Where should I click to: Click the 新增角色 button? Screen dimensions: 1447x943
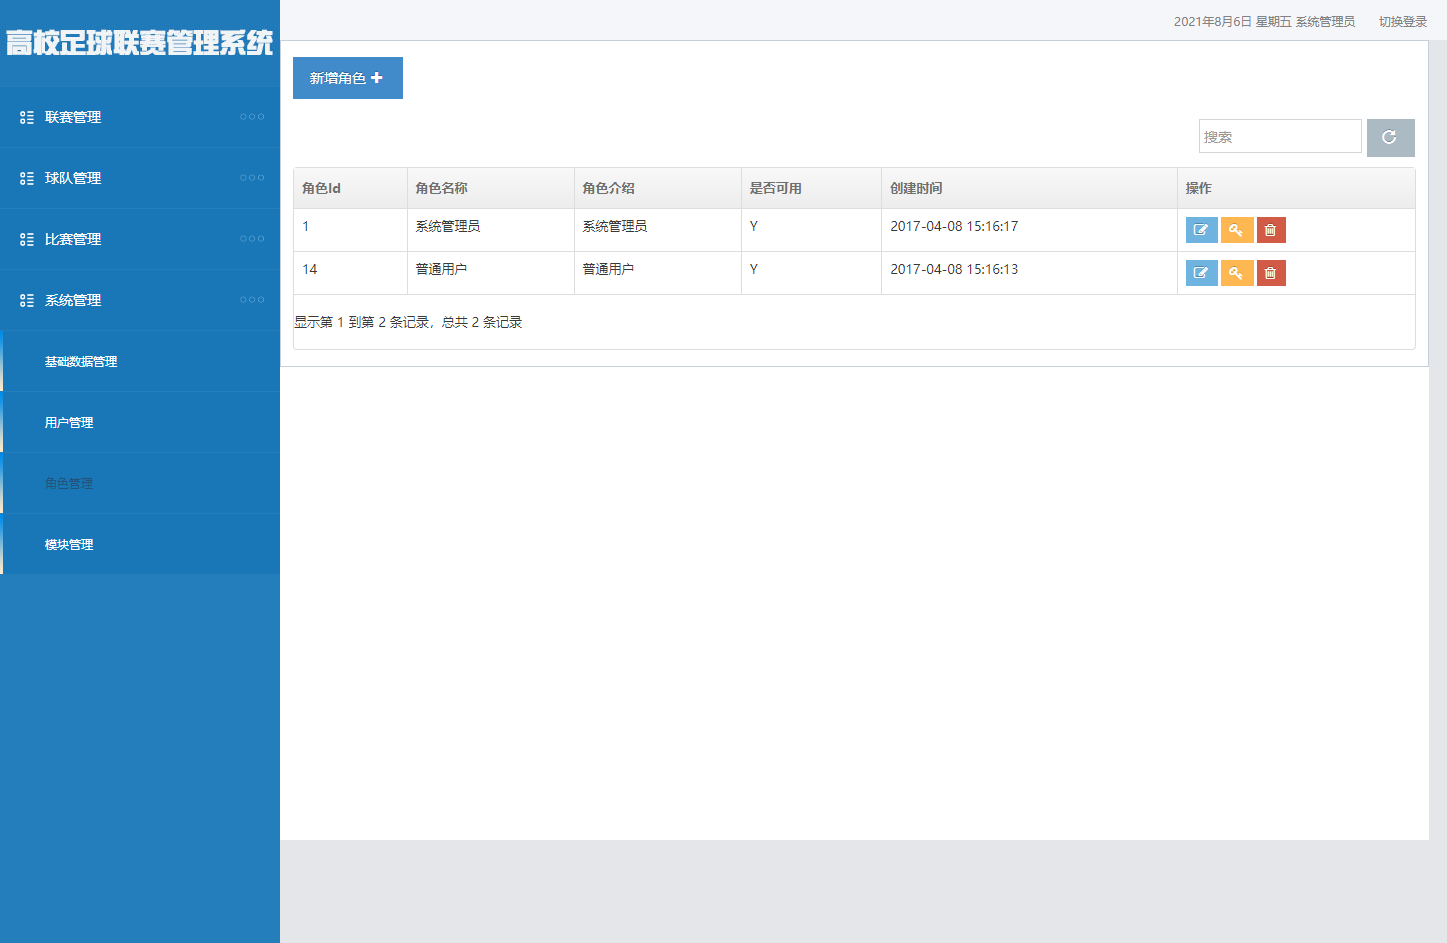coord(347,78)
